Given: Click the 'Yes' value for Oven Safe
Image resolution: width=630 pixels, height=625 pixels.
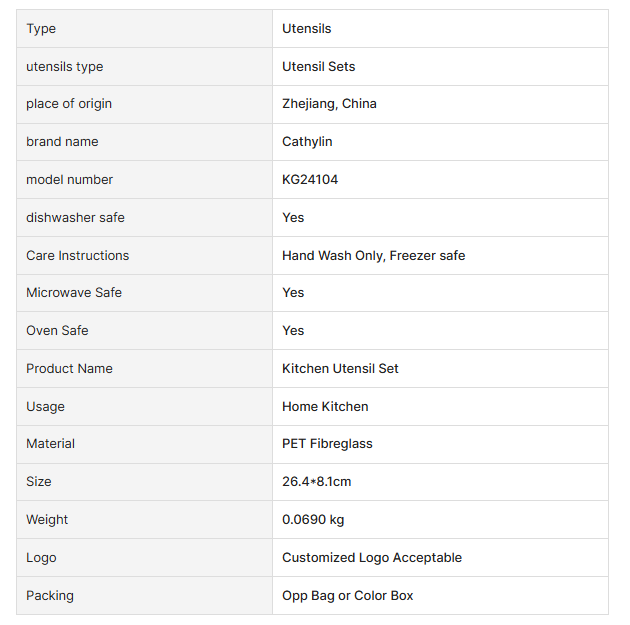Looking at the screenshot, I should (293, 331).
